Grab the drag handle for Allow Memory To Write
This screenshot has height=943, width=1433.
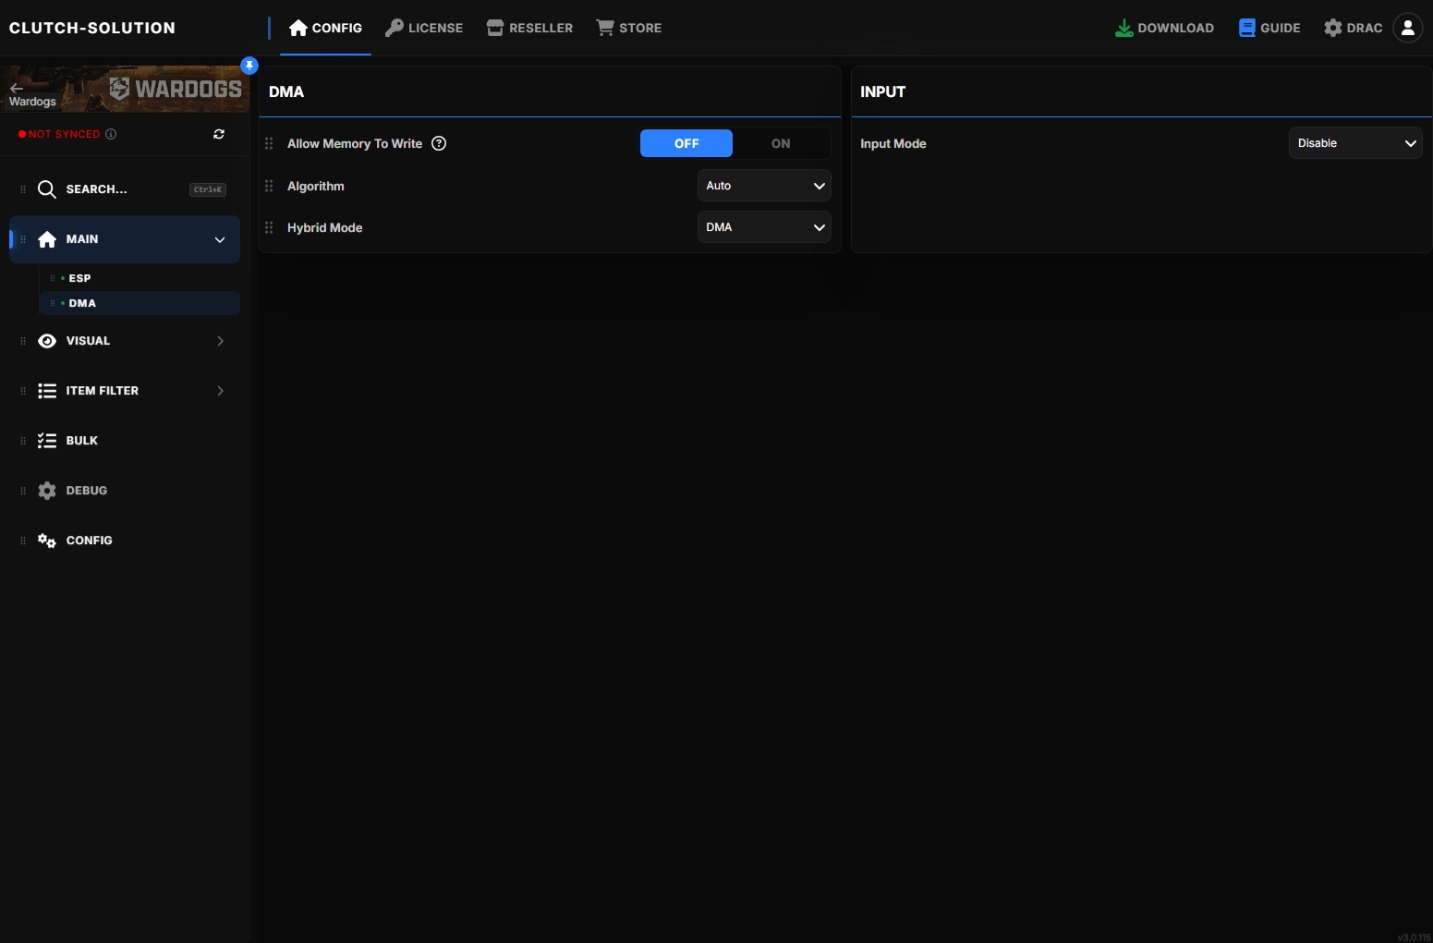pos(269,144)
